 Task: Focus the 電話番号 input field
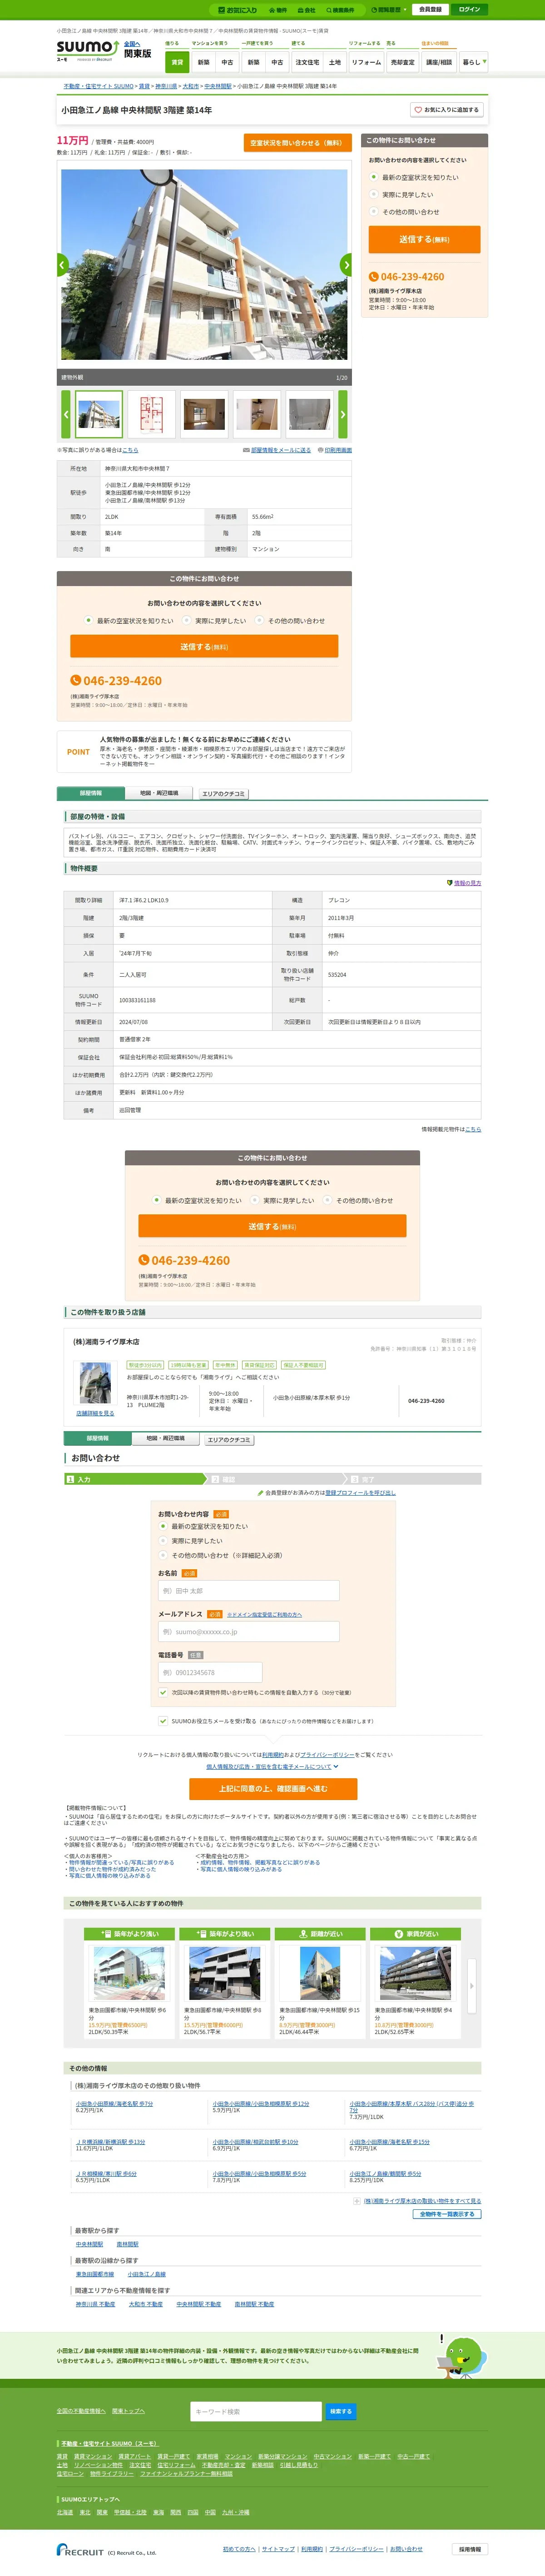(x=210, y=1672)
